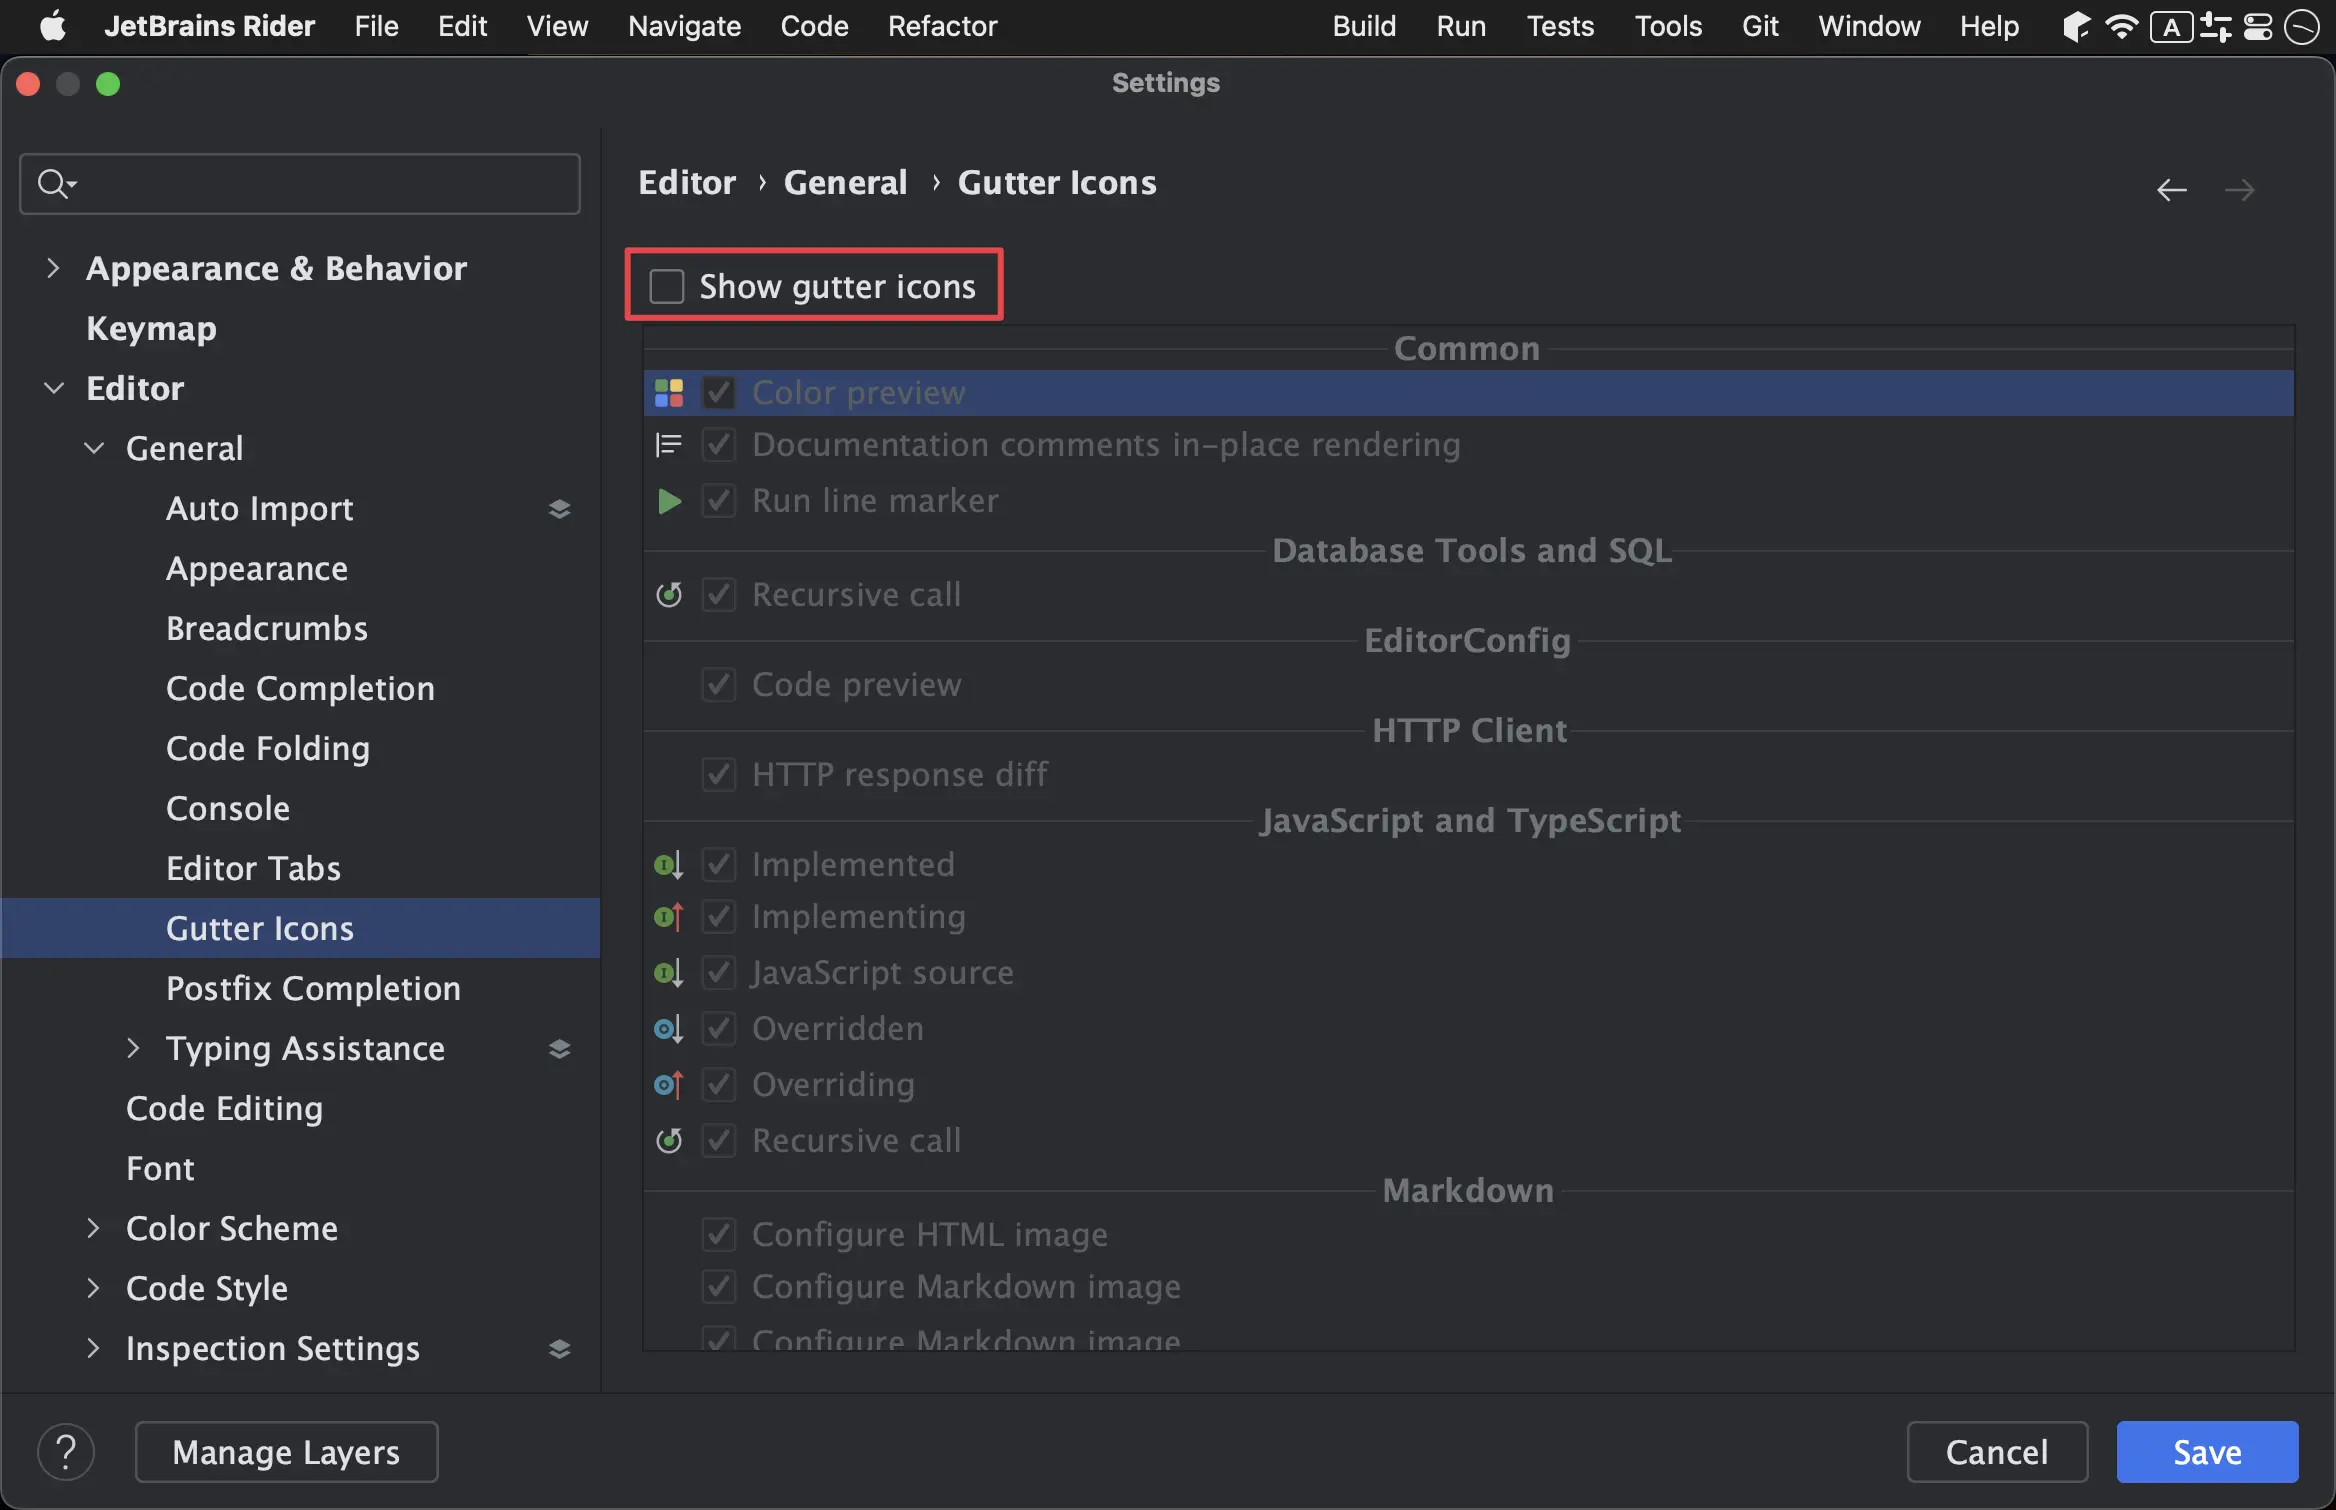Open Manage Layers
Screen dimensions: 2336x1510
point(286,1452)
